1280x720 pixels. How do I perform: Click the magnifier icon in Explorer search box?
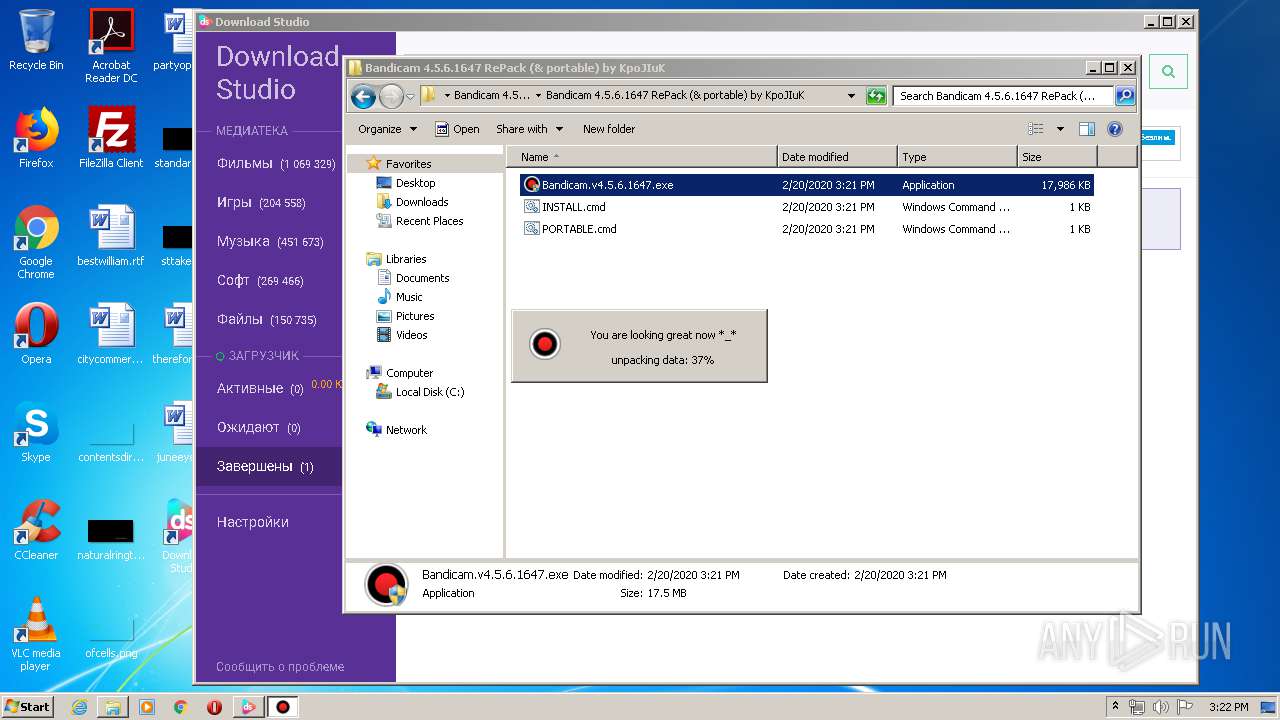pos(1125,96)
